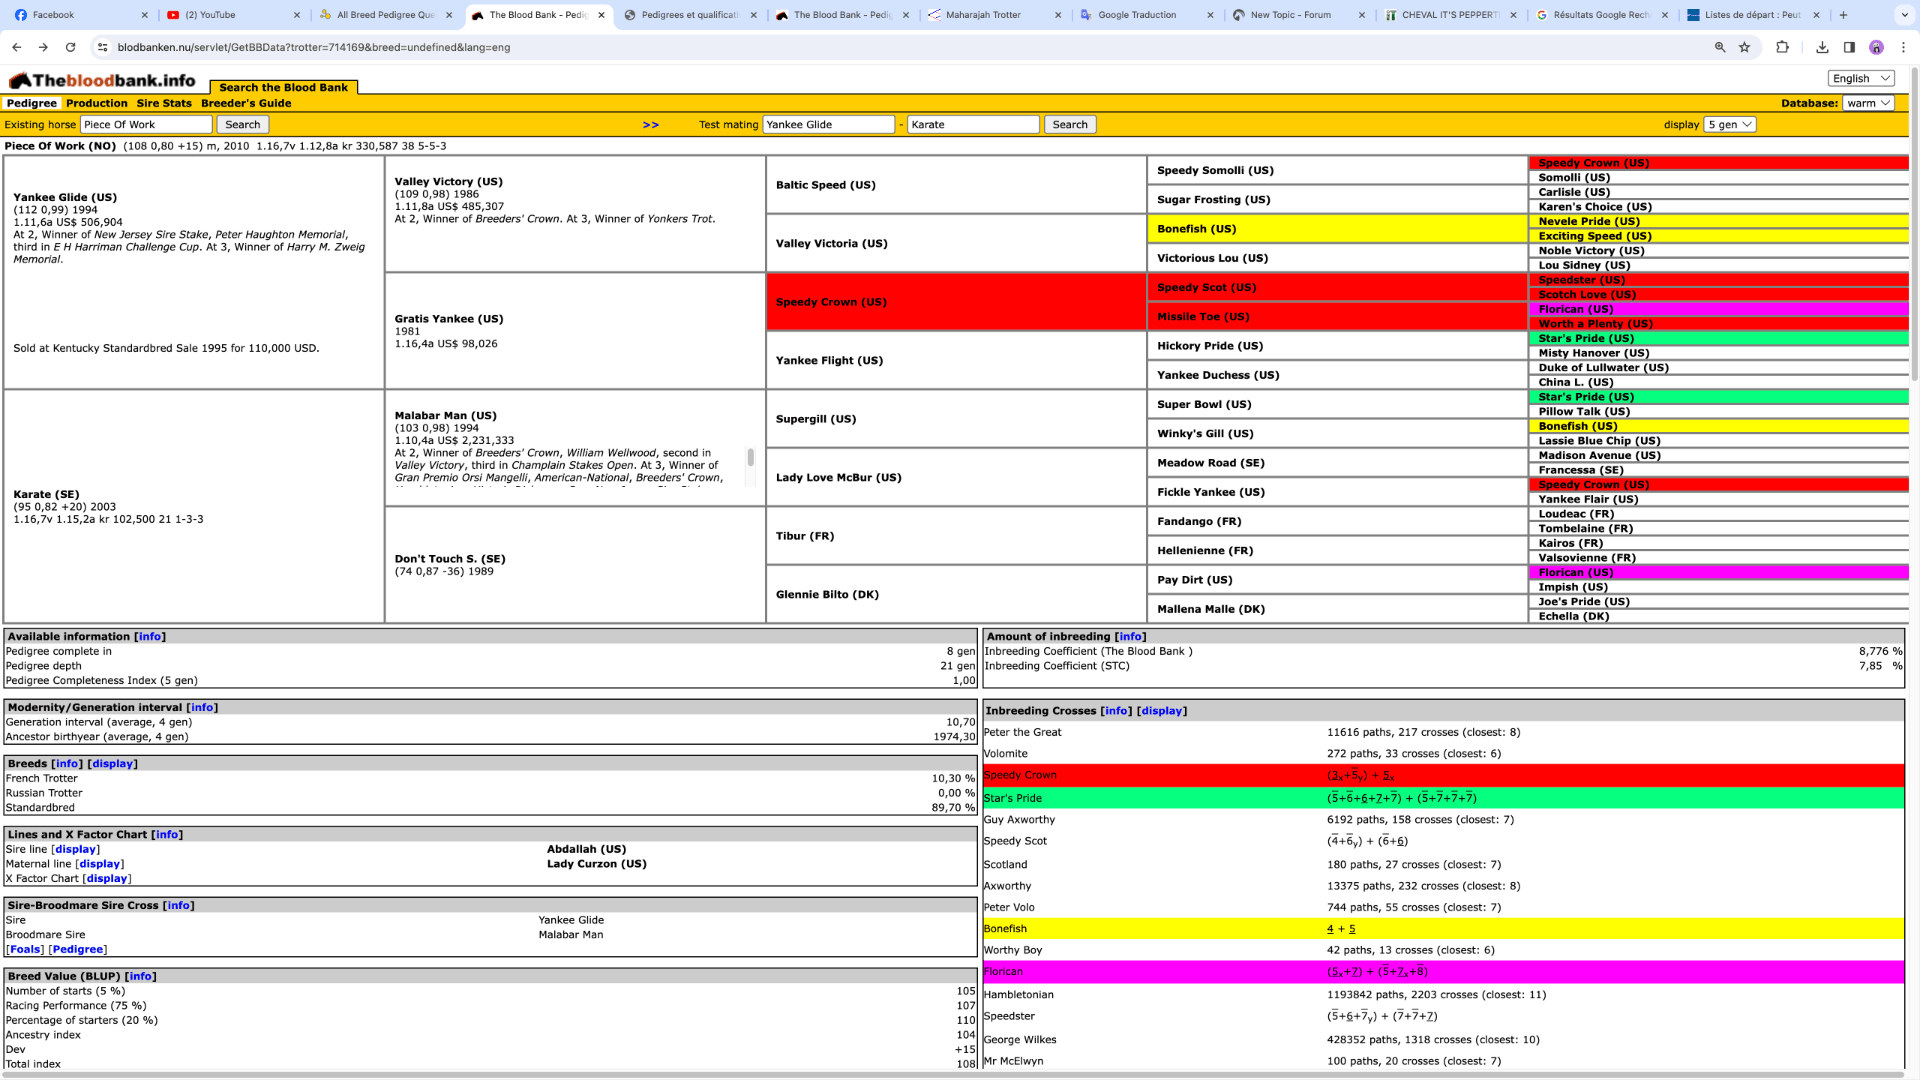Viewport: 1920px width, 1080px height.
Task: Open site information icon in address bar
Action: click(x=102, y=47)
